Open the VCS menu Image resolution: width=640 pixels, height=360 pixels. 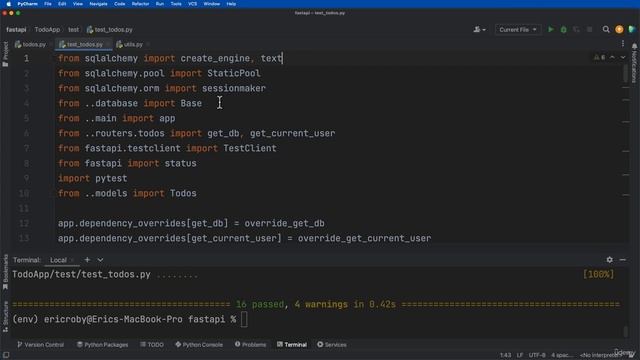coord(192,4)
